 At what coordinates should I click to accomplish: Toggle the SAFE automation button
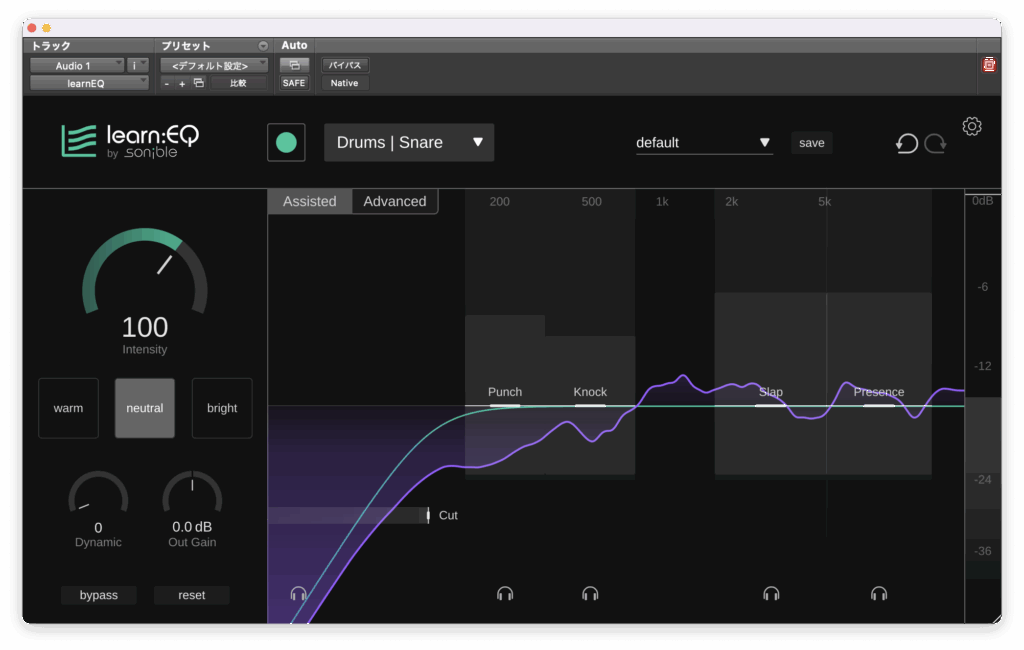(294, 83)
